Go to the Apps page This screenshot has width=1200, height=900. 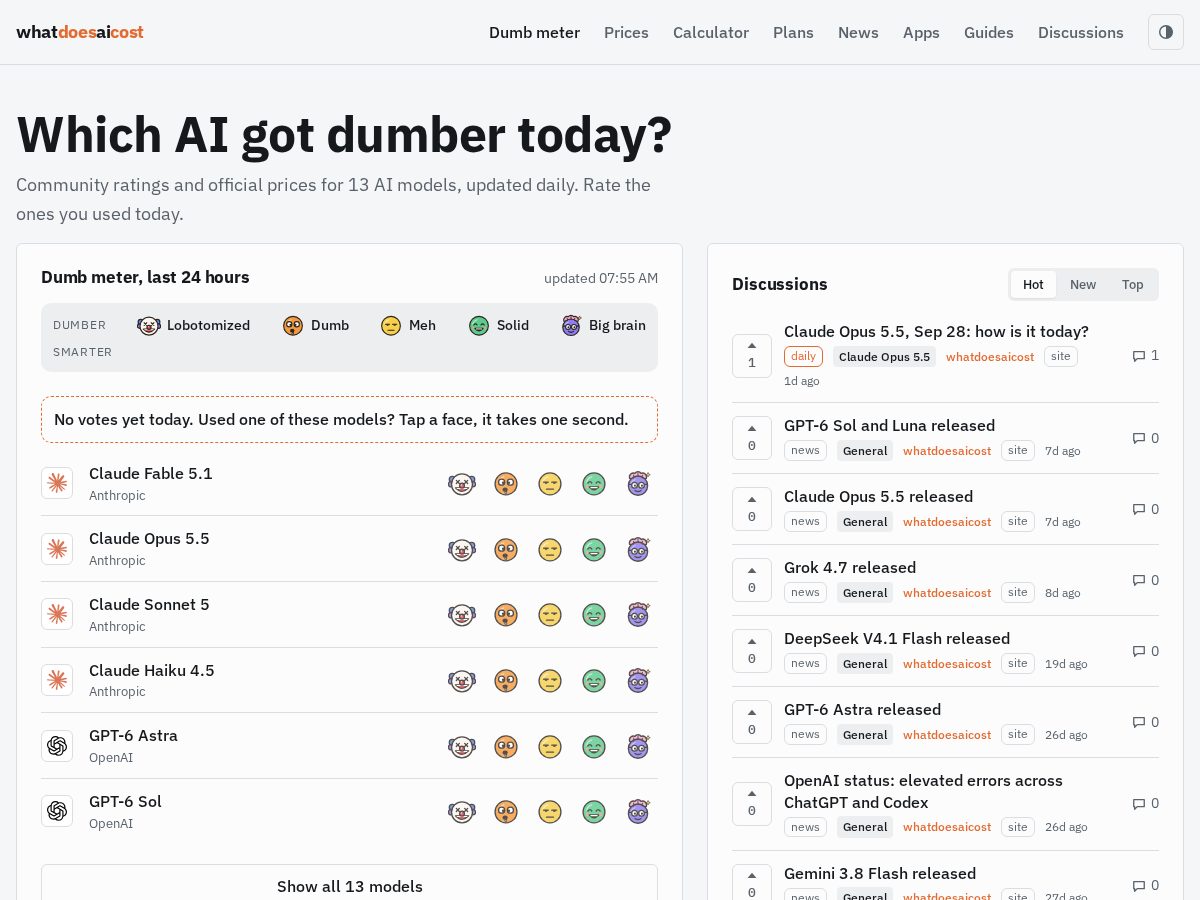(x=921, y=32)
